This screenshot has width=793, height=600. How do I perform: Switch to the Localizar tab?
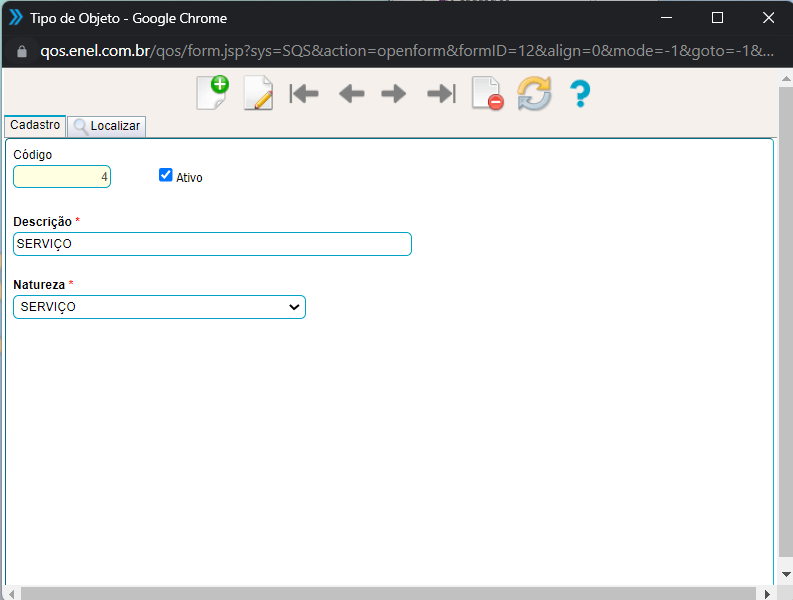[x=108, y=126]
